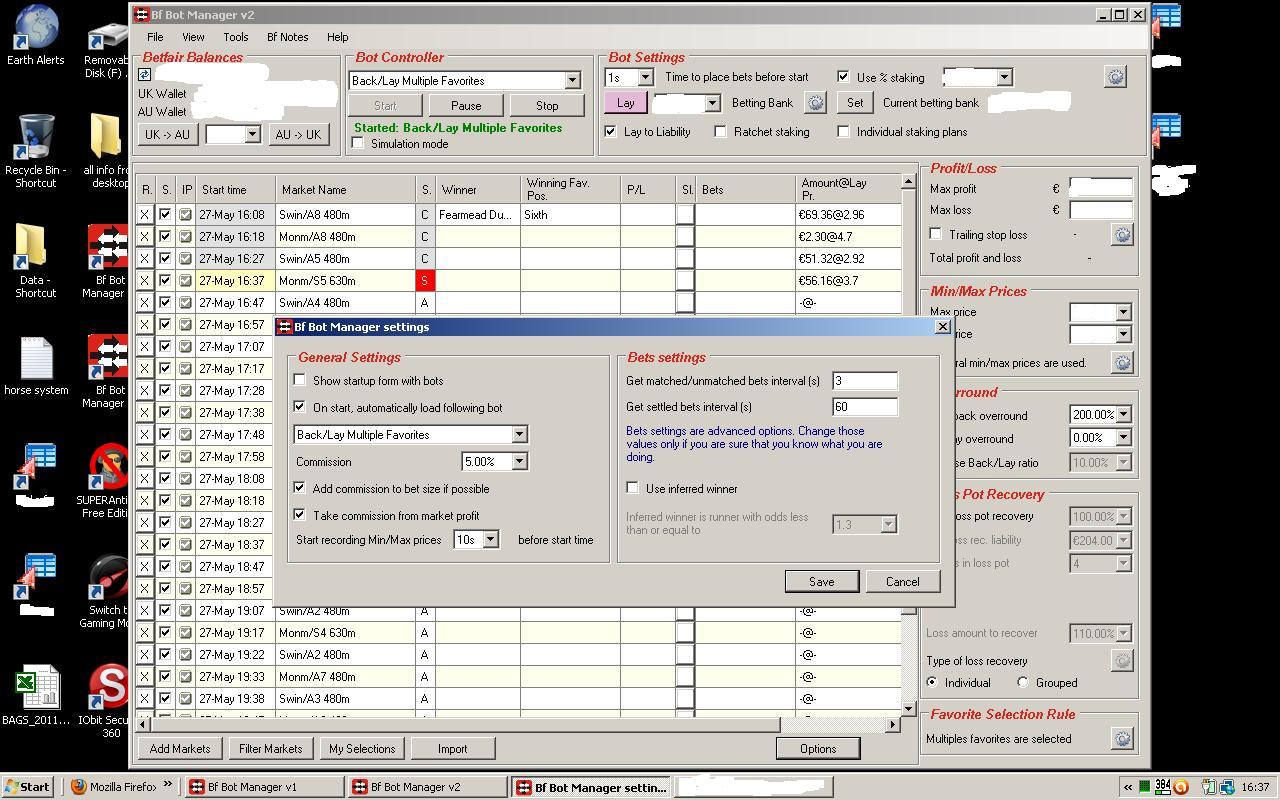Open wallet transfer amount dropdown
This screenshot has height=800, width=1280.
(x=252, y=134)
